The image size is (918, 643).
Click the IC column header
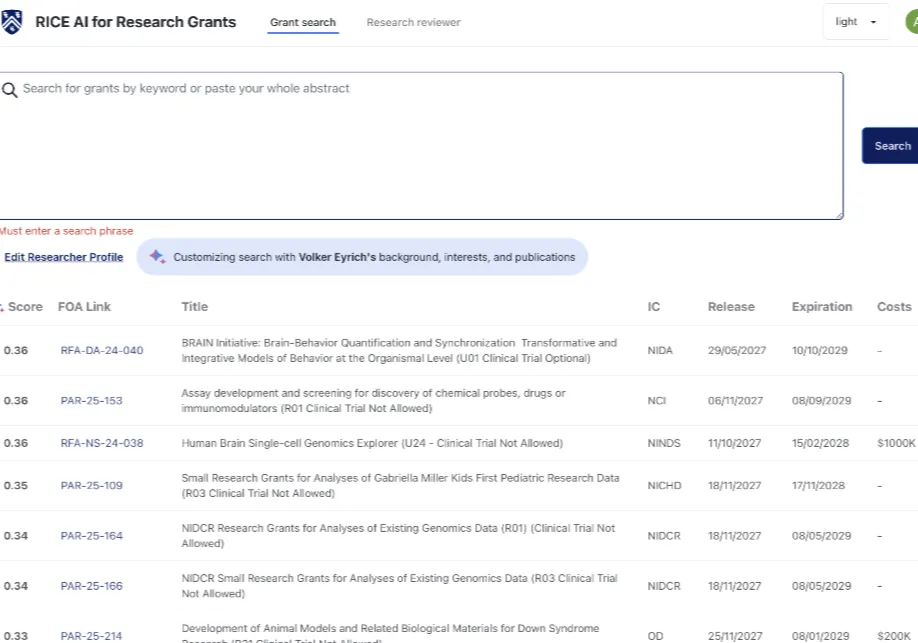653,307
